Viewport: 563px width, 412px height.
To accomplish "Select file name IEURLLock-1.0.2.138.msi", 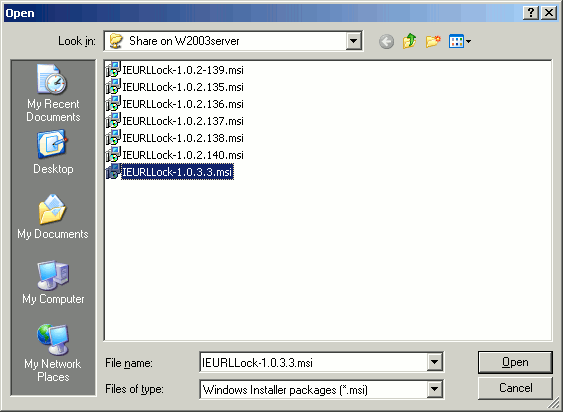I will pos(183,138).
